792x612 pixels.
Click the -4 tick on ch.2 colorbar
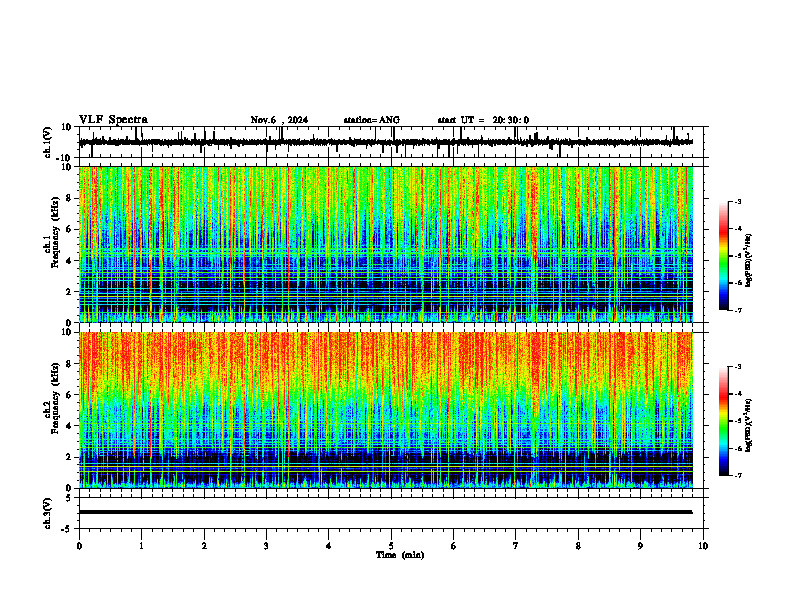point(738,394)
